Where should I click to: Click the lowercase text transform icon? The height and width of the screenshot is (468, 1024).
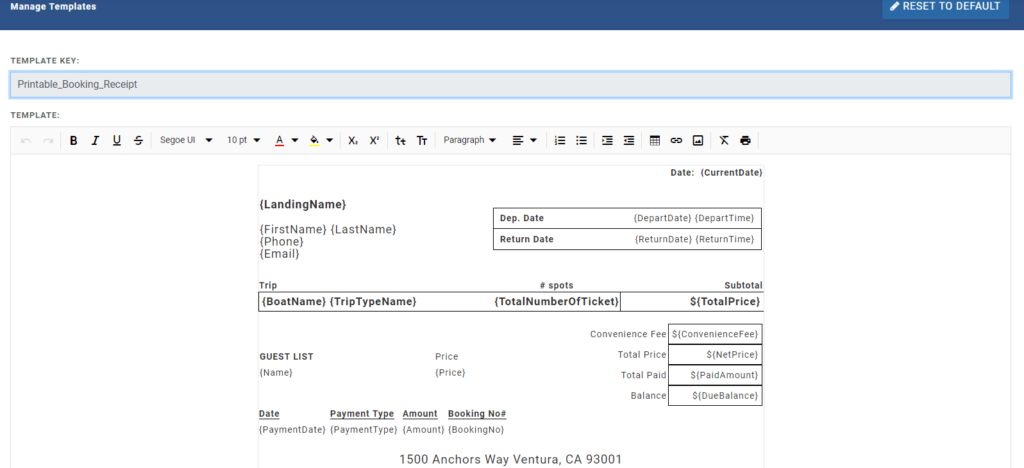400,140
